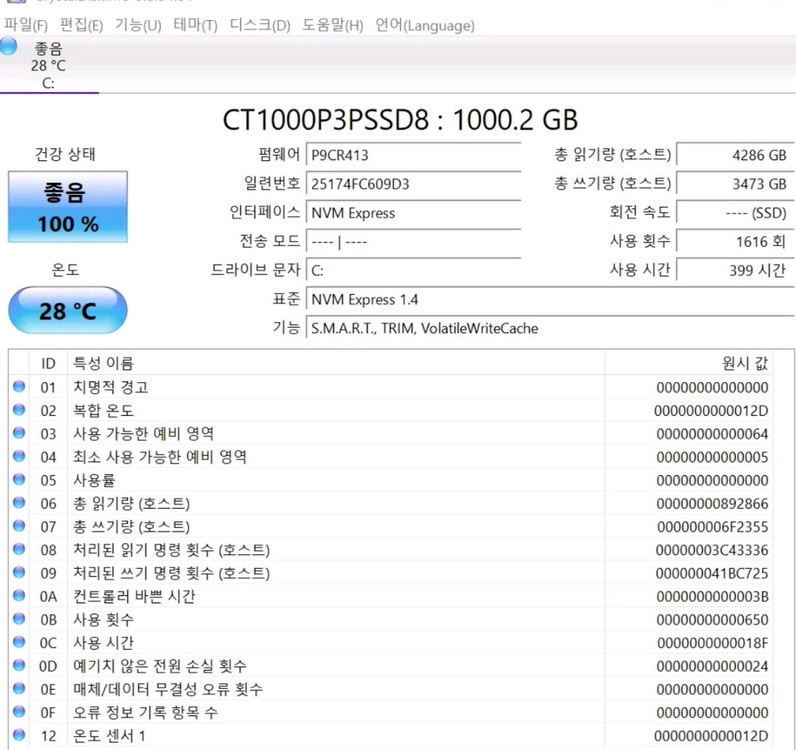The height and width of the screenshot is (750, 796).
Task: Click the serial number field 25174FC609D3
Action: (x=414, y=184)
